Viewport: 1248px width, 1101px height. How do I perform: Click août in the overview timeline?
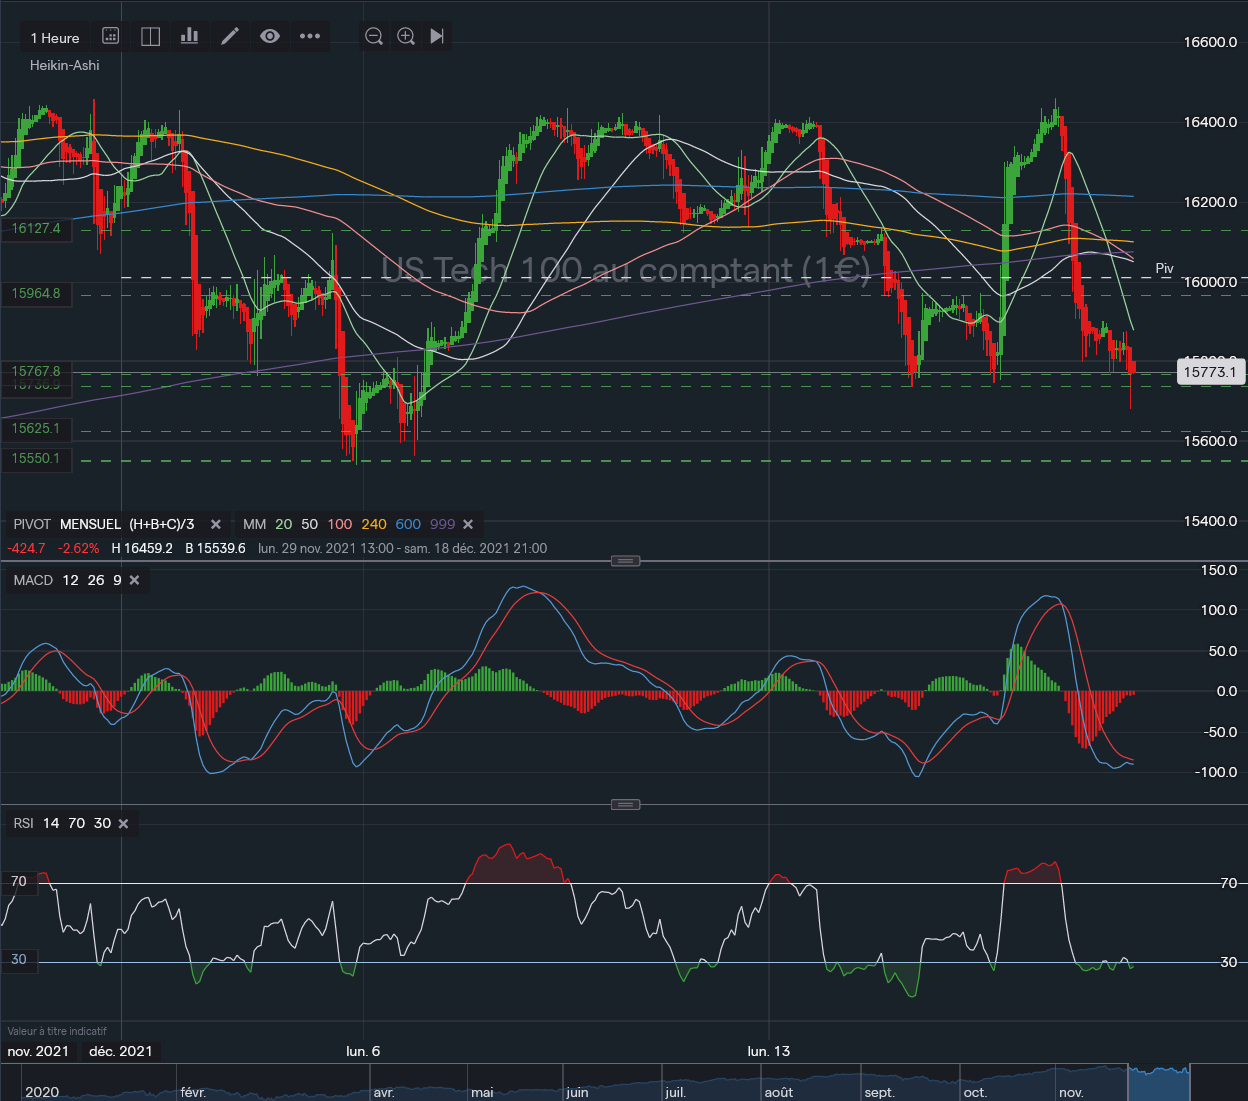(778, 1092)
